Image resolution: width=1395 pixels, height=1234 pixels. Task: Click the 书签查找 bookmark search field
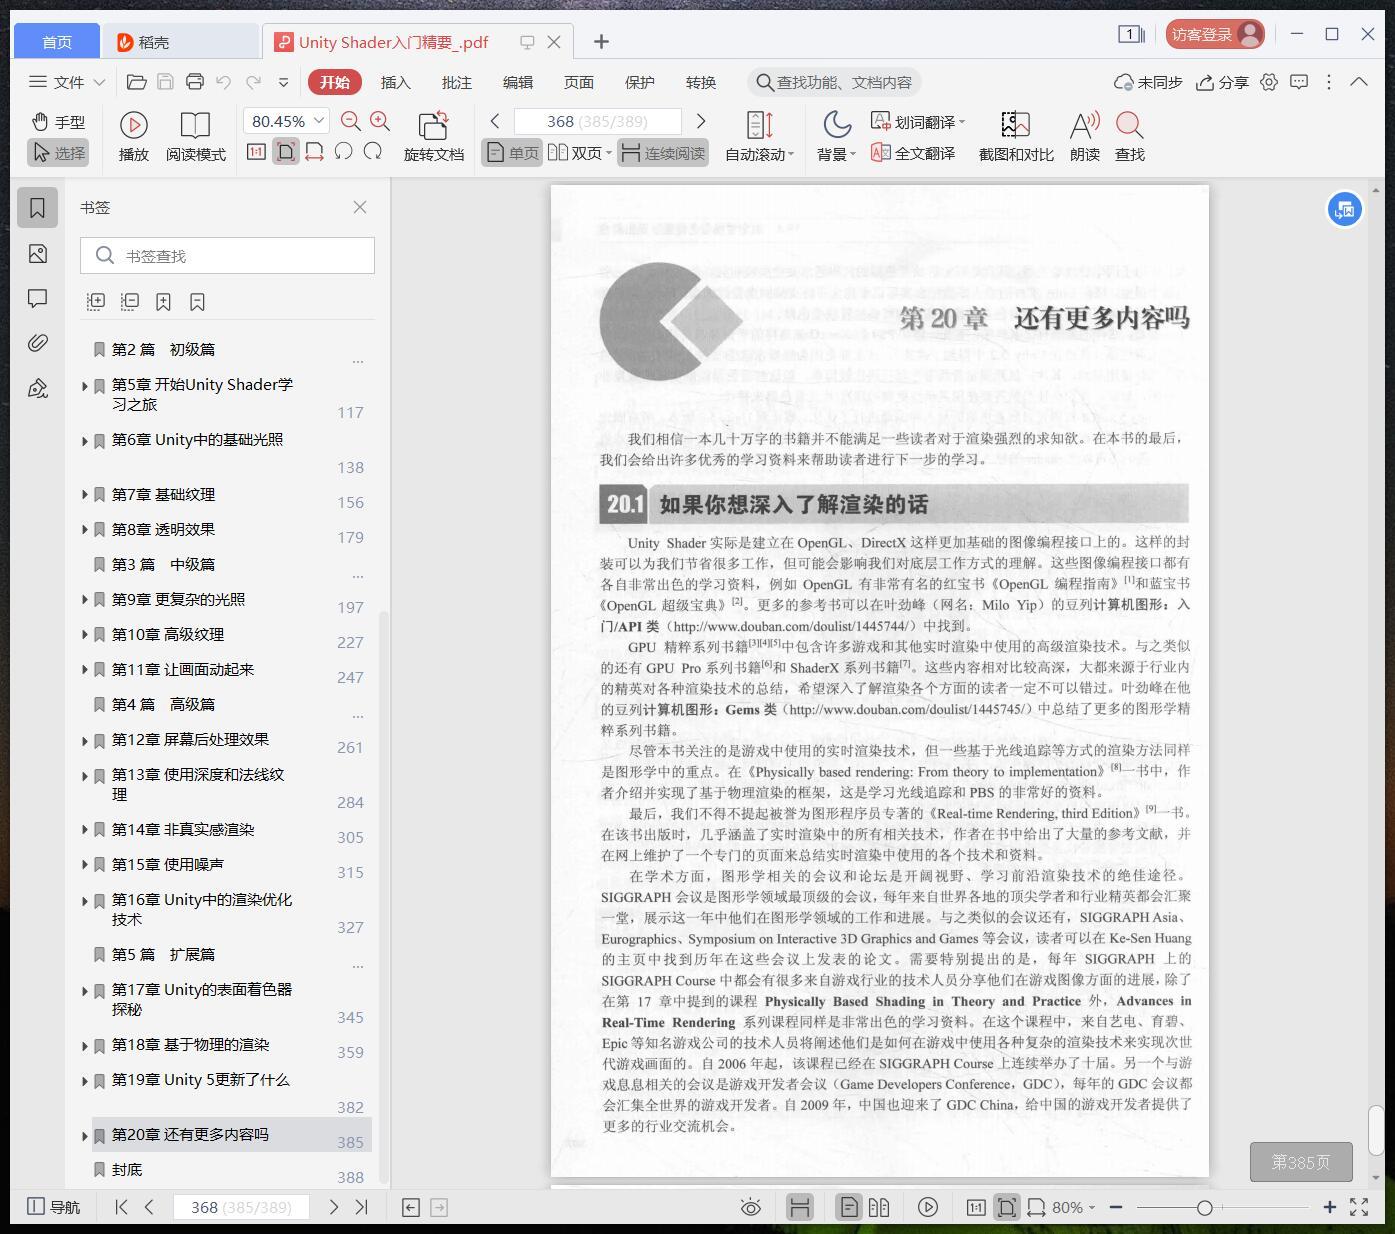pos(227,256)
